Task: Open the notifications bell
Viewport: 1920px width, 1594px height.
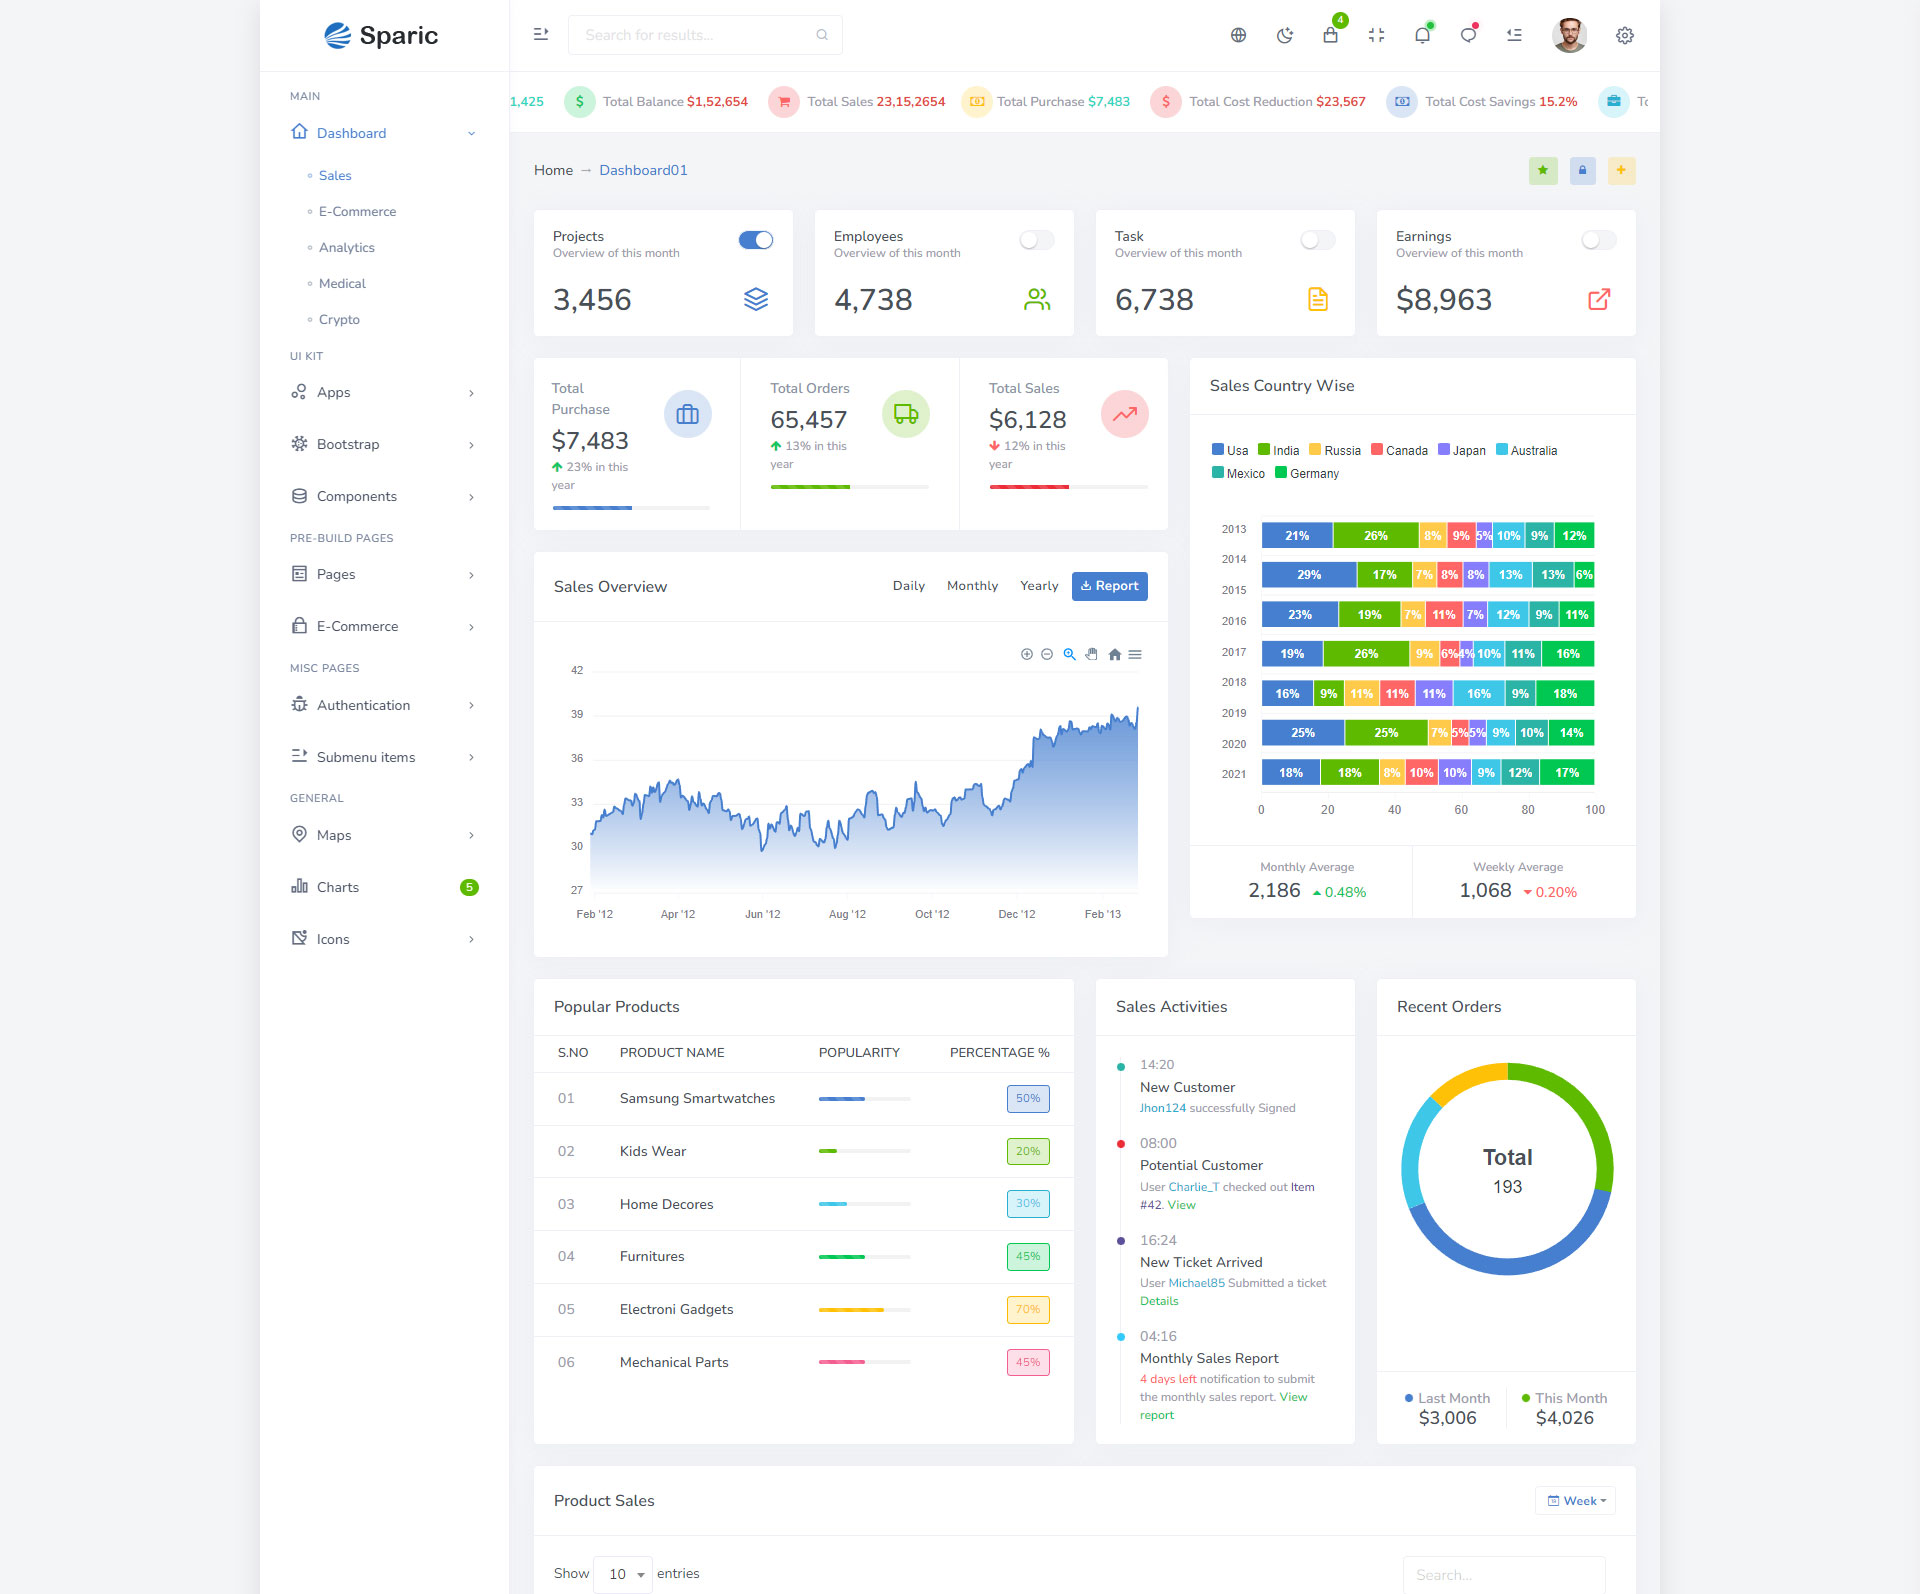Action: 1422,35
